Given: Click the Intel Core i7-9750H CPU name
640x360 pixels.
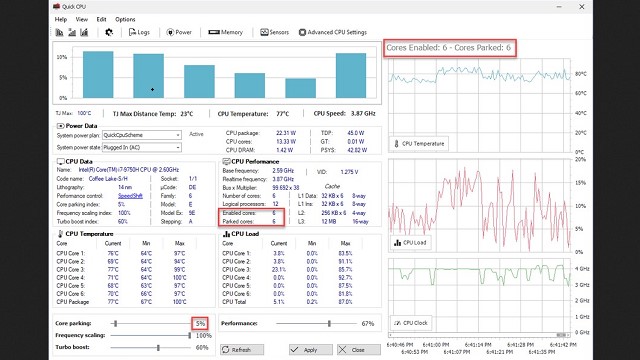Looking at the screenshot, I should point(129,170).
